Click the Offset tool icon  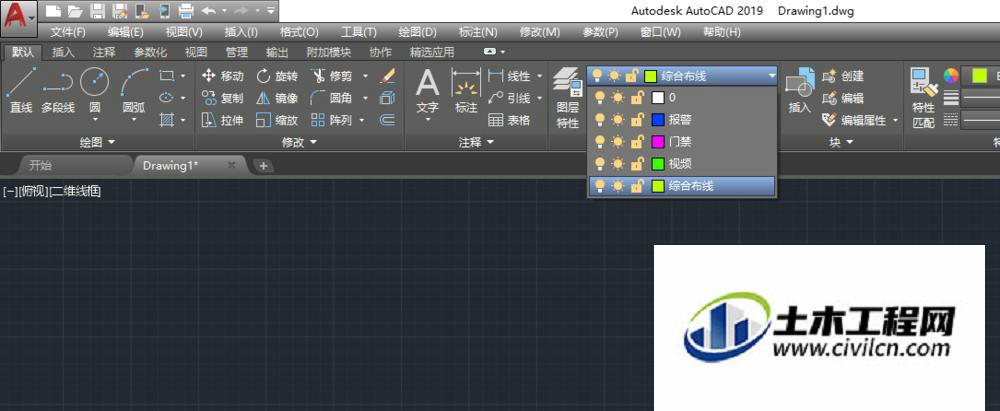click(x=386, y=120)
